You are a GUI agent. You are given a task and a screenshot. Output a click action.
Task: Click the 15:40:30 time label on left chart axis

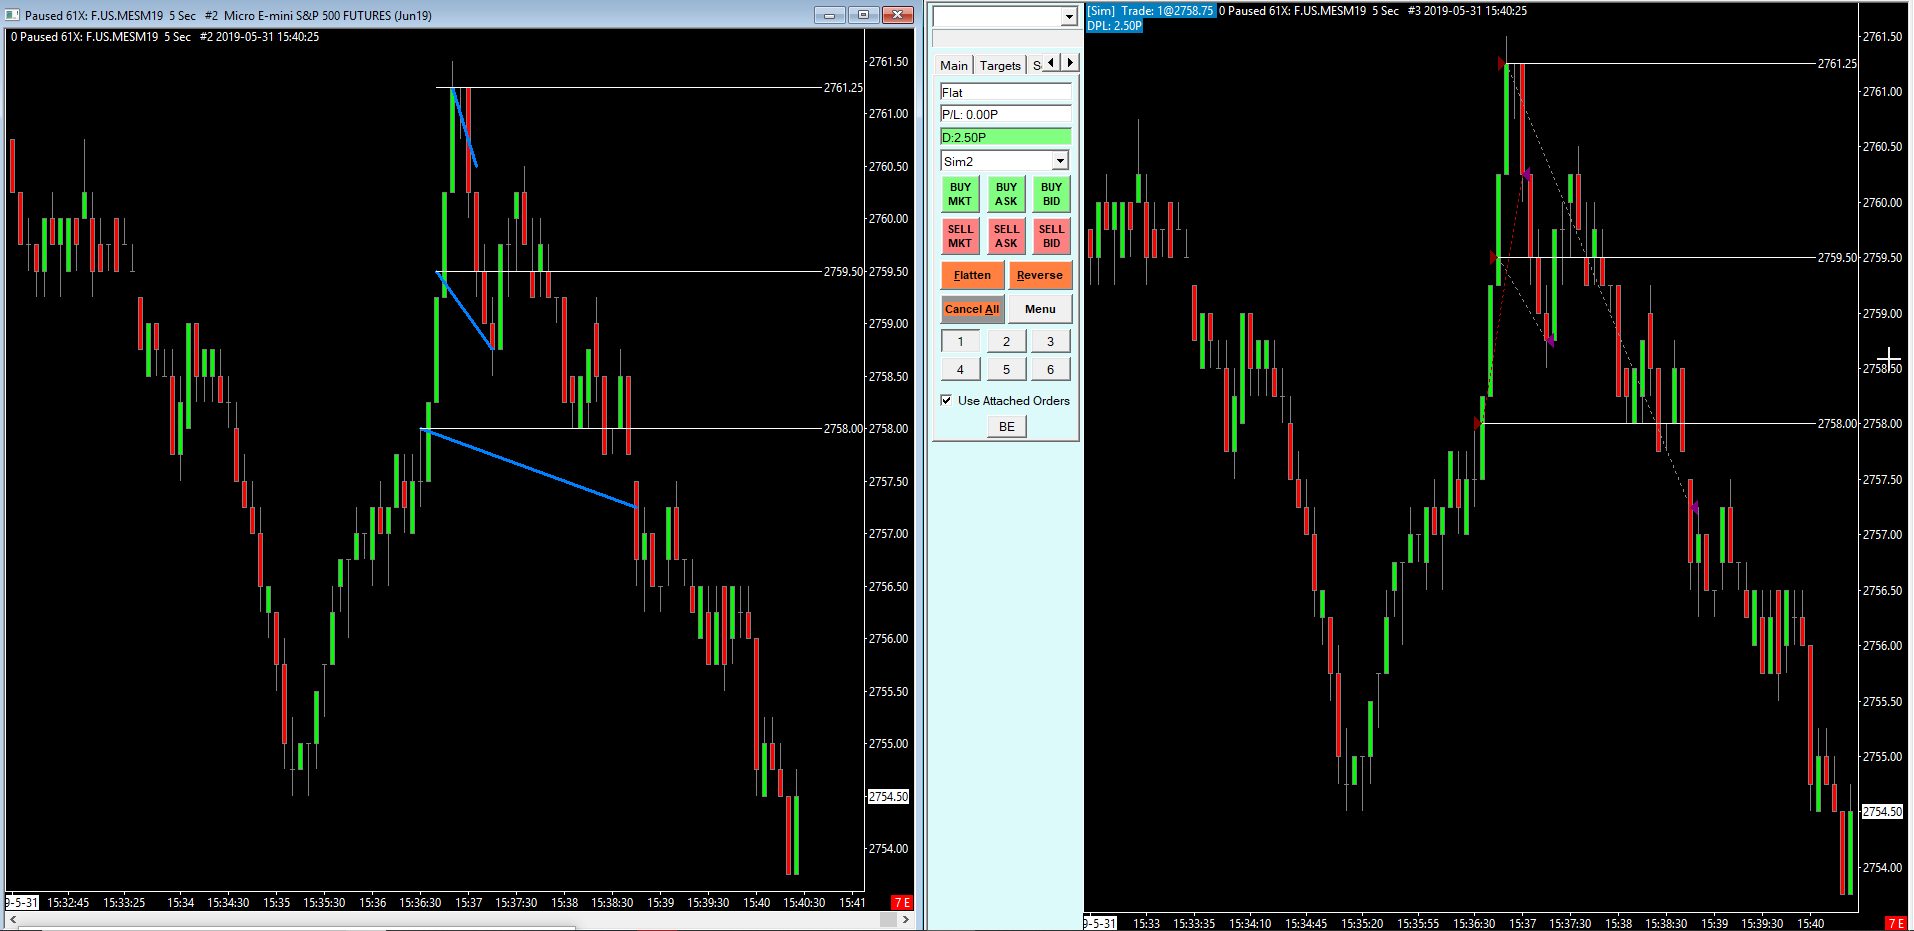pyautogui.click(x=804, y=902)
